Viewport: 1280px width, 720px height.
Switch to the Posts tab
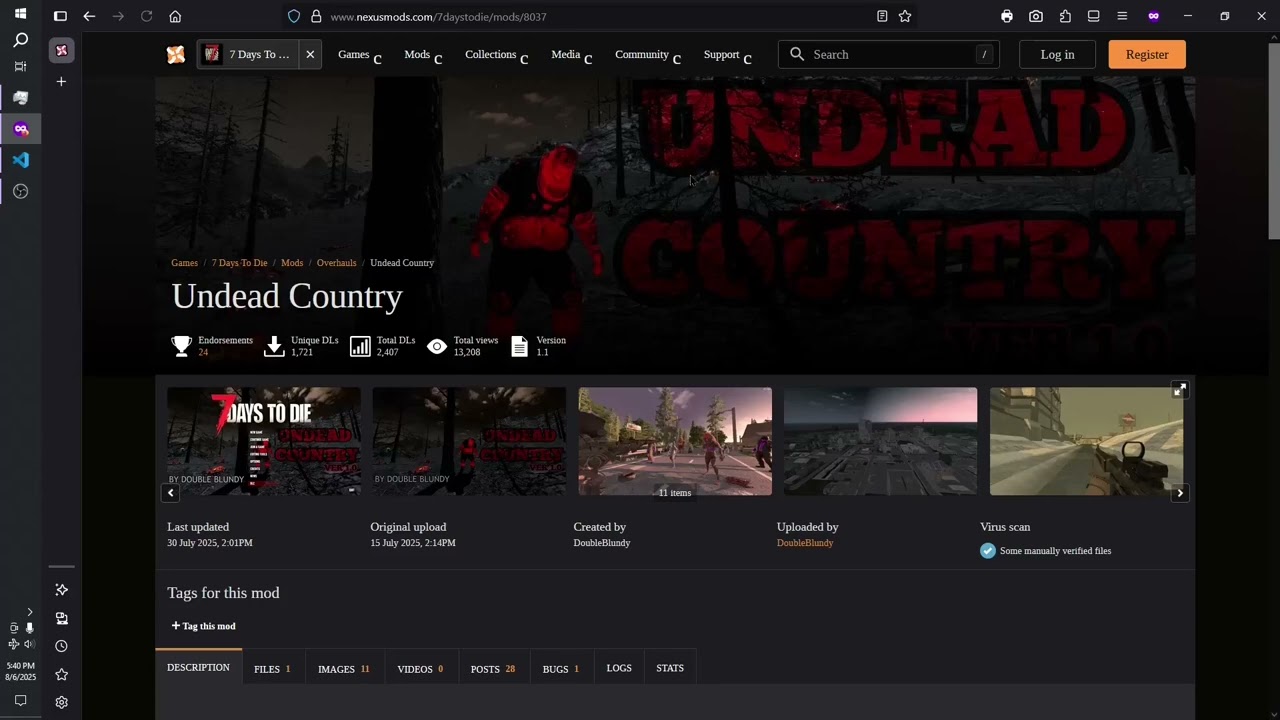493,668
